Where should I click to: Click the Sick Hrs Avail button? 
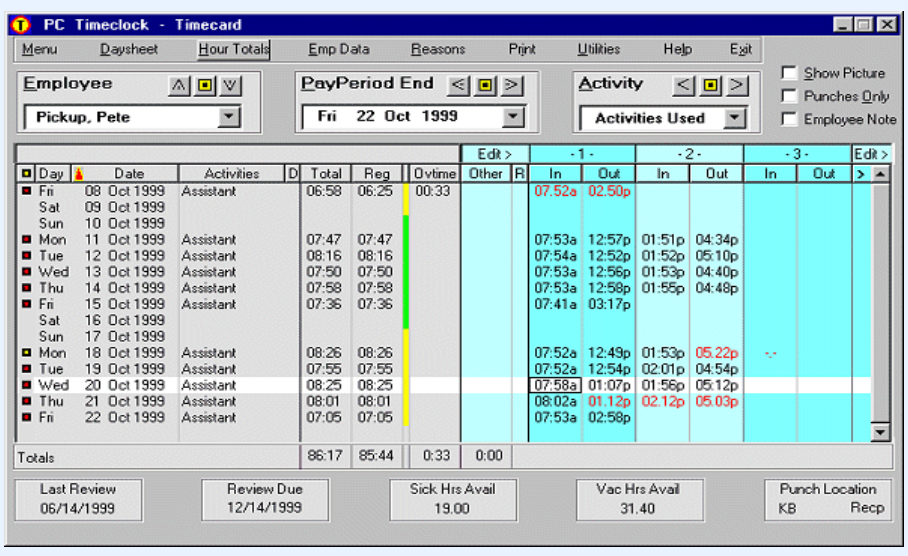(453, 499)
